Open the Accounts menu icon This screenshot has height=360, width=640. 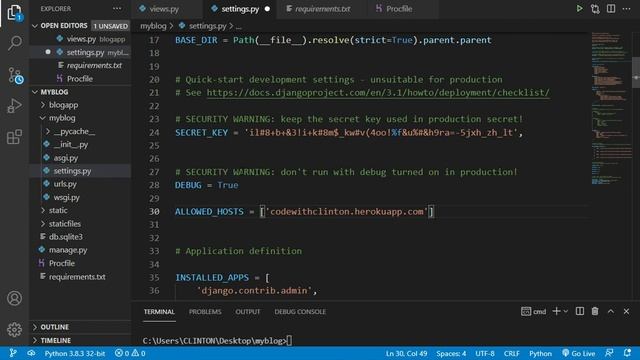(14, 298)
